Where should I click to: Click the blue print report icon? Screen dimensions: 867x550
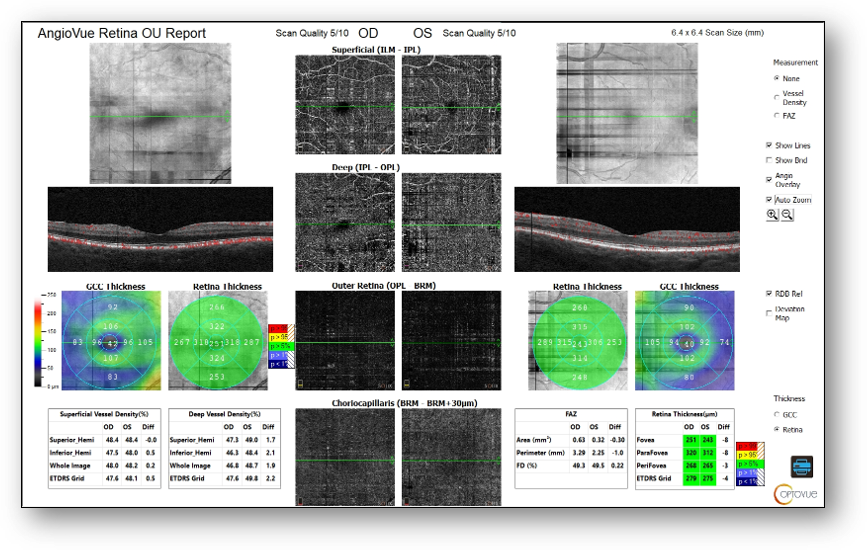tap(801, 466)
